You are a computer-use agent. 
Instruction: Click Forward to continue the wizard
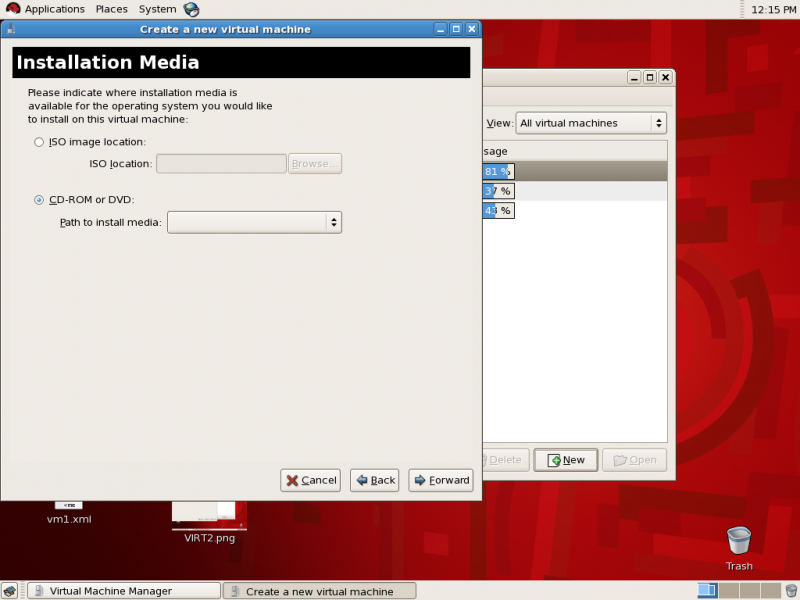click(441, 480)
